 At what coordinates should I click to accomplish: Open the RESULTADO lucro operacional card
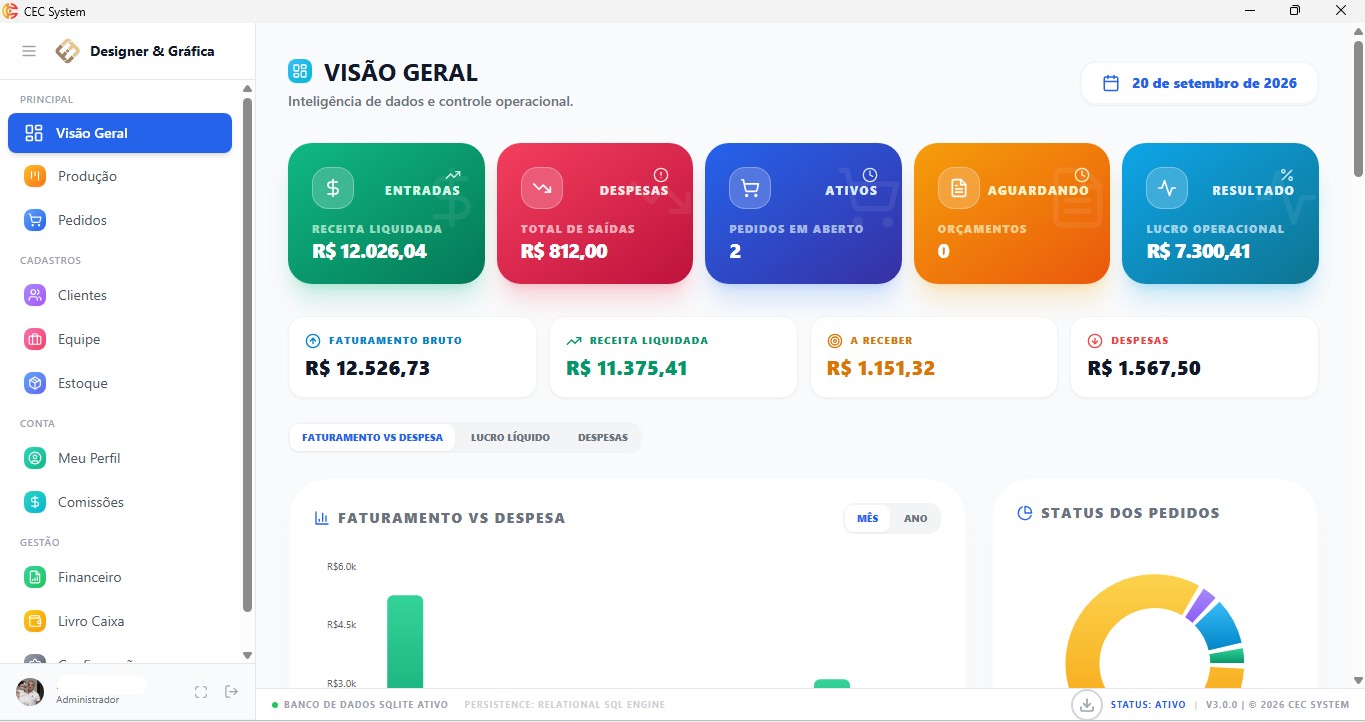(x=1220, y=213)
